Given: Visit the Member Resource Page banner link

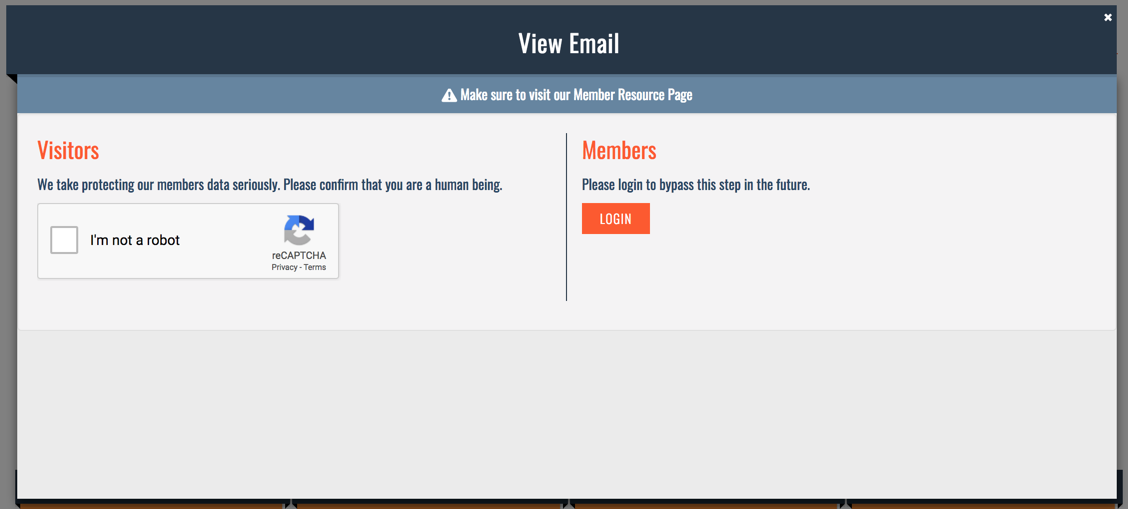Looking at the screenshot, I should click(567, 95).
